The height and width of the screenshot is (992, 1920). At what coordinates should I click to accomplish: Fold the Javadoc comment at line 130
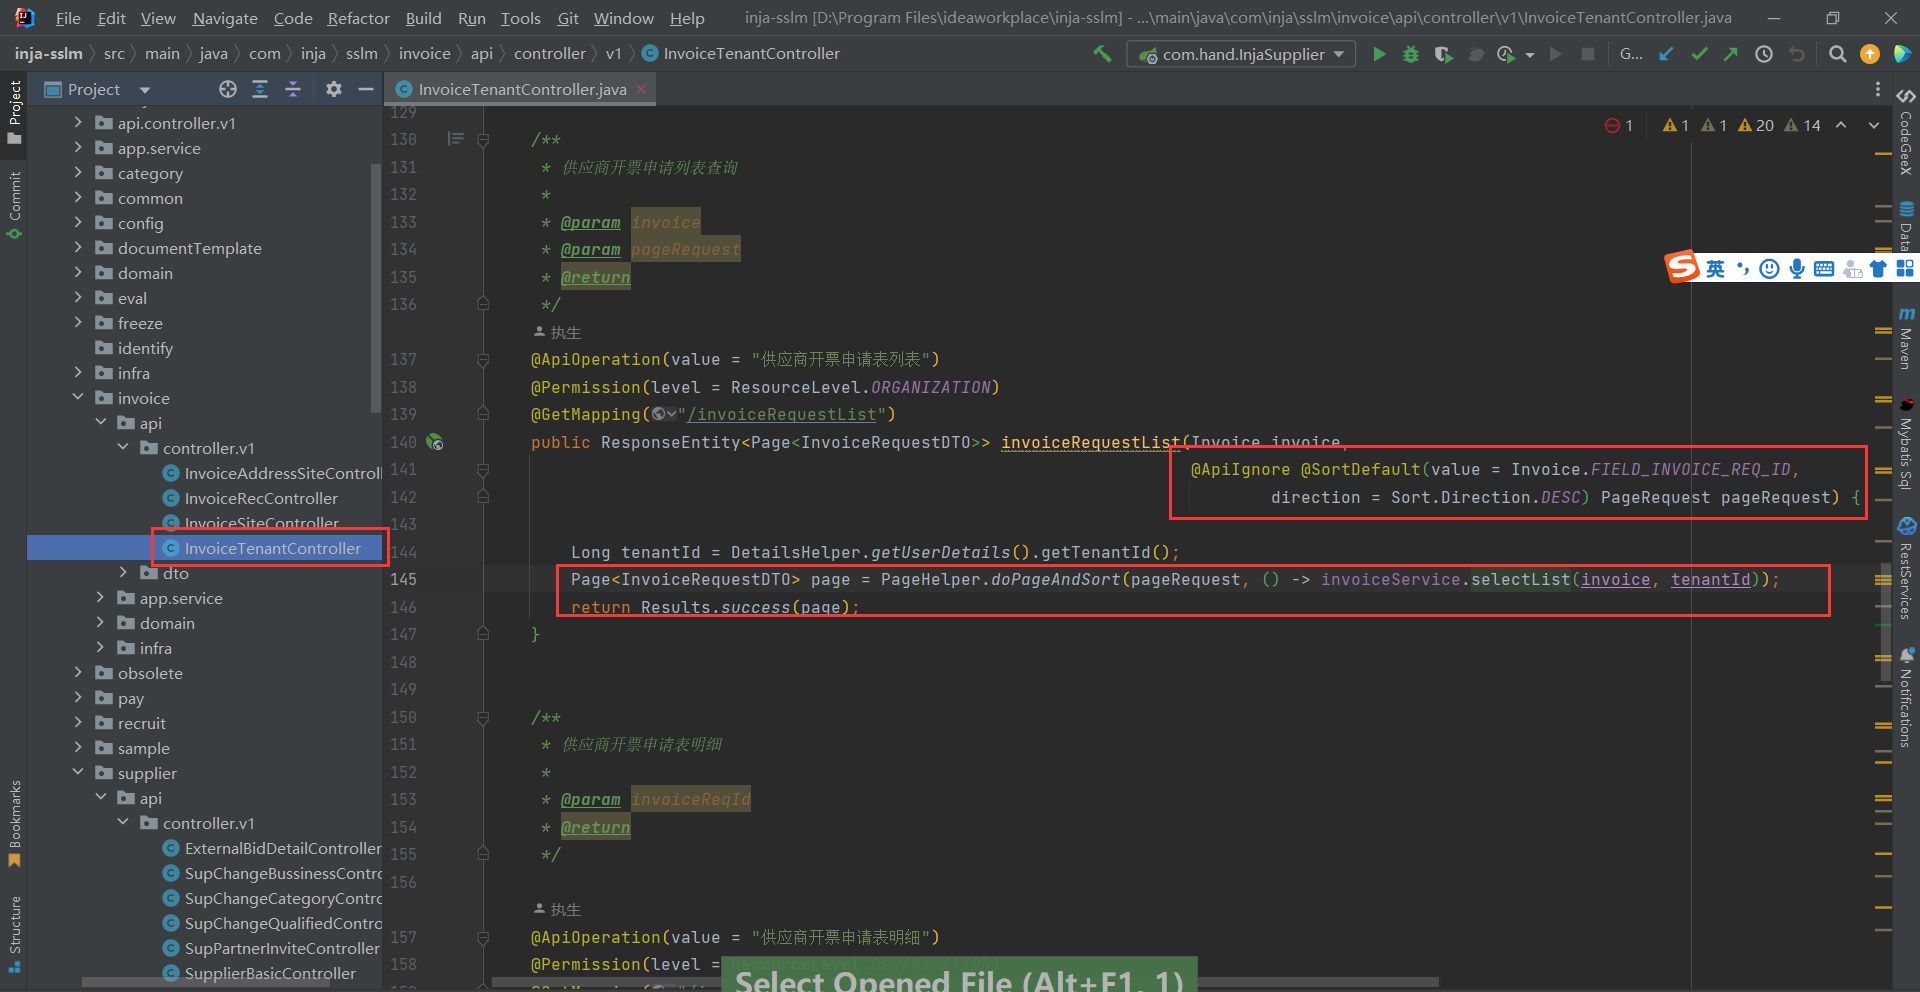483,140
